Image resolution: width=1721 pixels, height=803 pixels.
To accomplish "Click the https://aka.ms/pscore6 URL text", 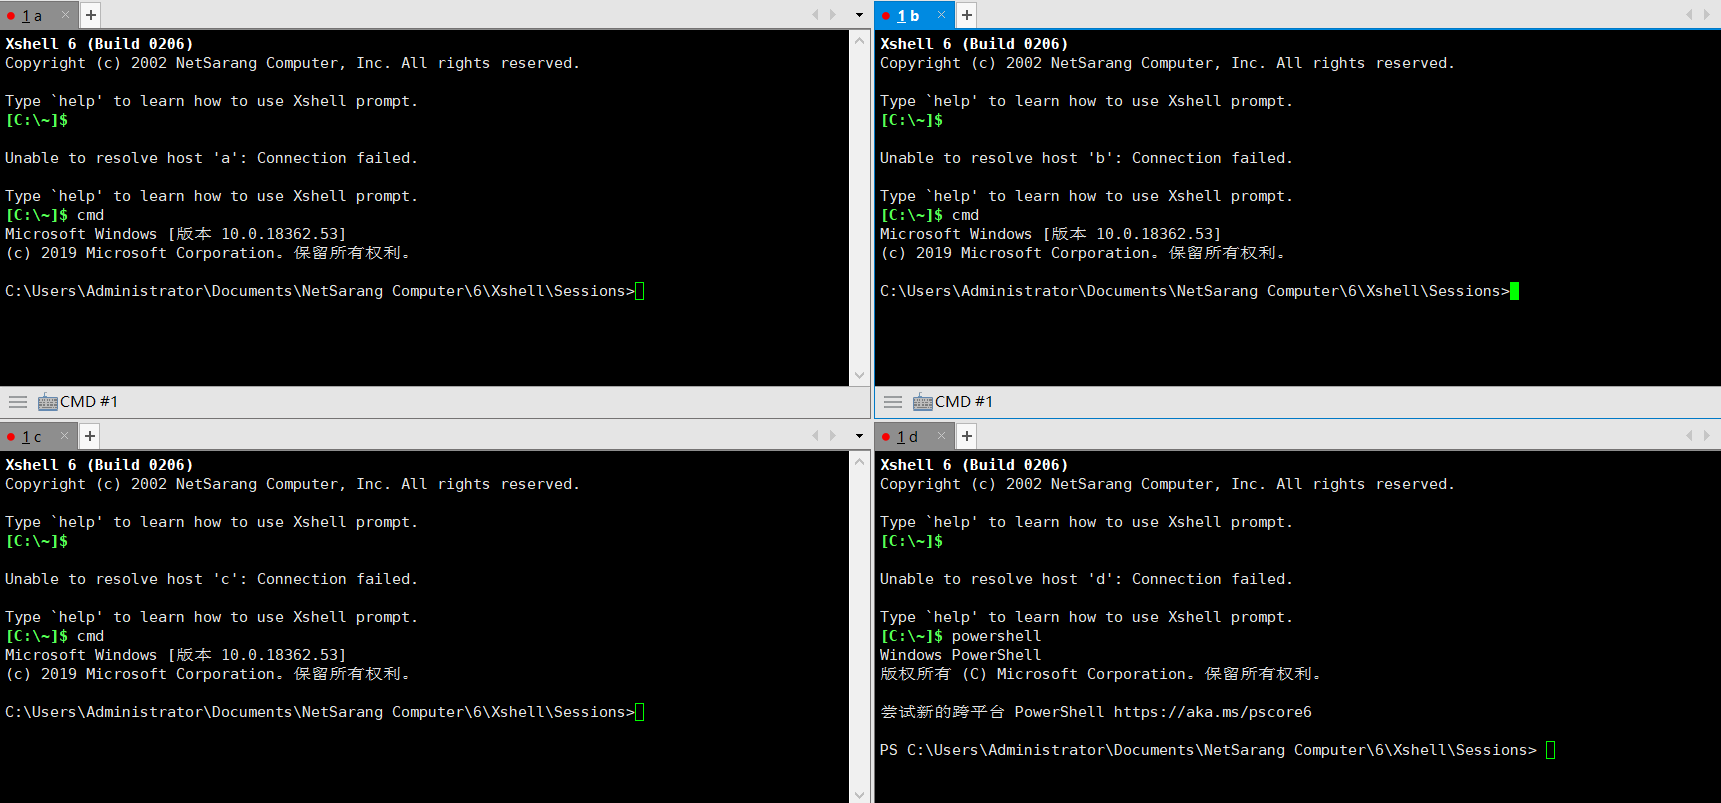I will [1213, 712].
